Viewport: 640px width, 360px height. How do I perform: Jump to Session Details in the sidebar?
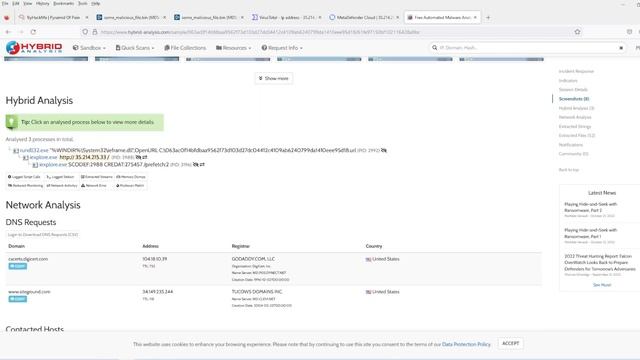click(573, 89)
